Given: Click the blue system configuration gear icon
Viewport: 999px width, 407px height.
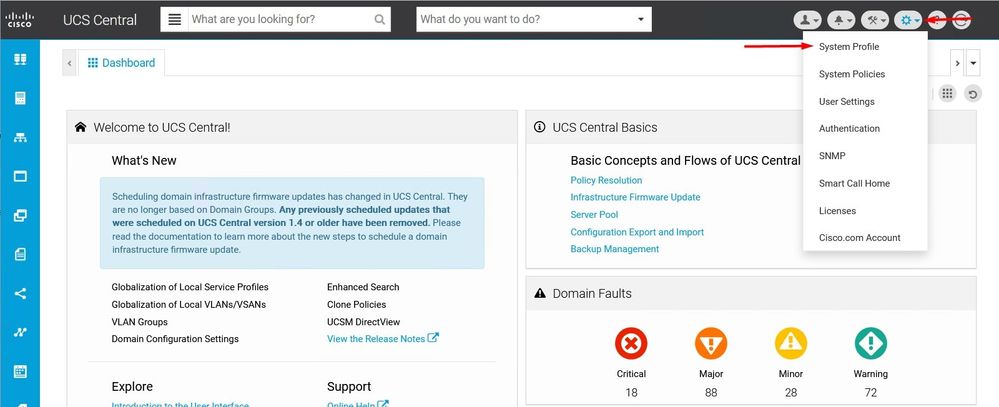Looking at the screenshot, I should click(909, 20).
